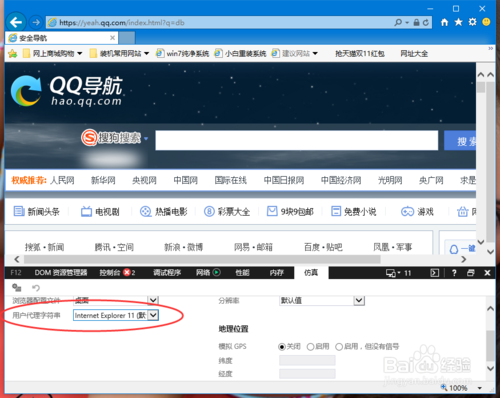Expand the 浏览器配置文件 dropdown
Screen dimensions: 500x398
[153, 300]
